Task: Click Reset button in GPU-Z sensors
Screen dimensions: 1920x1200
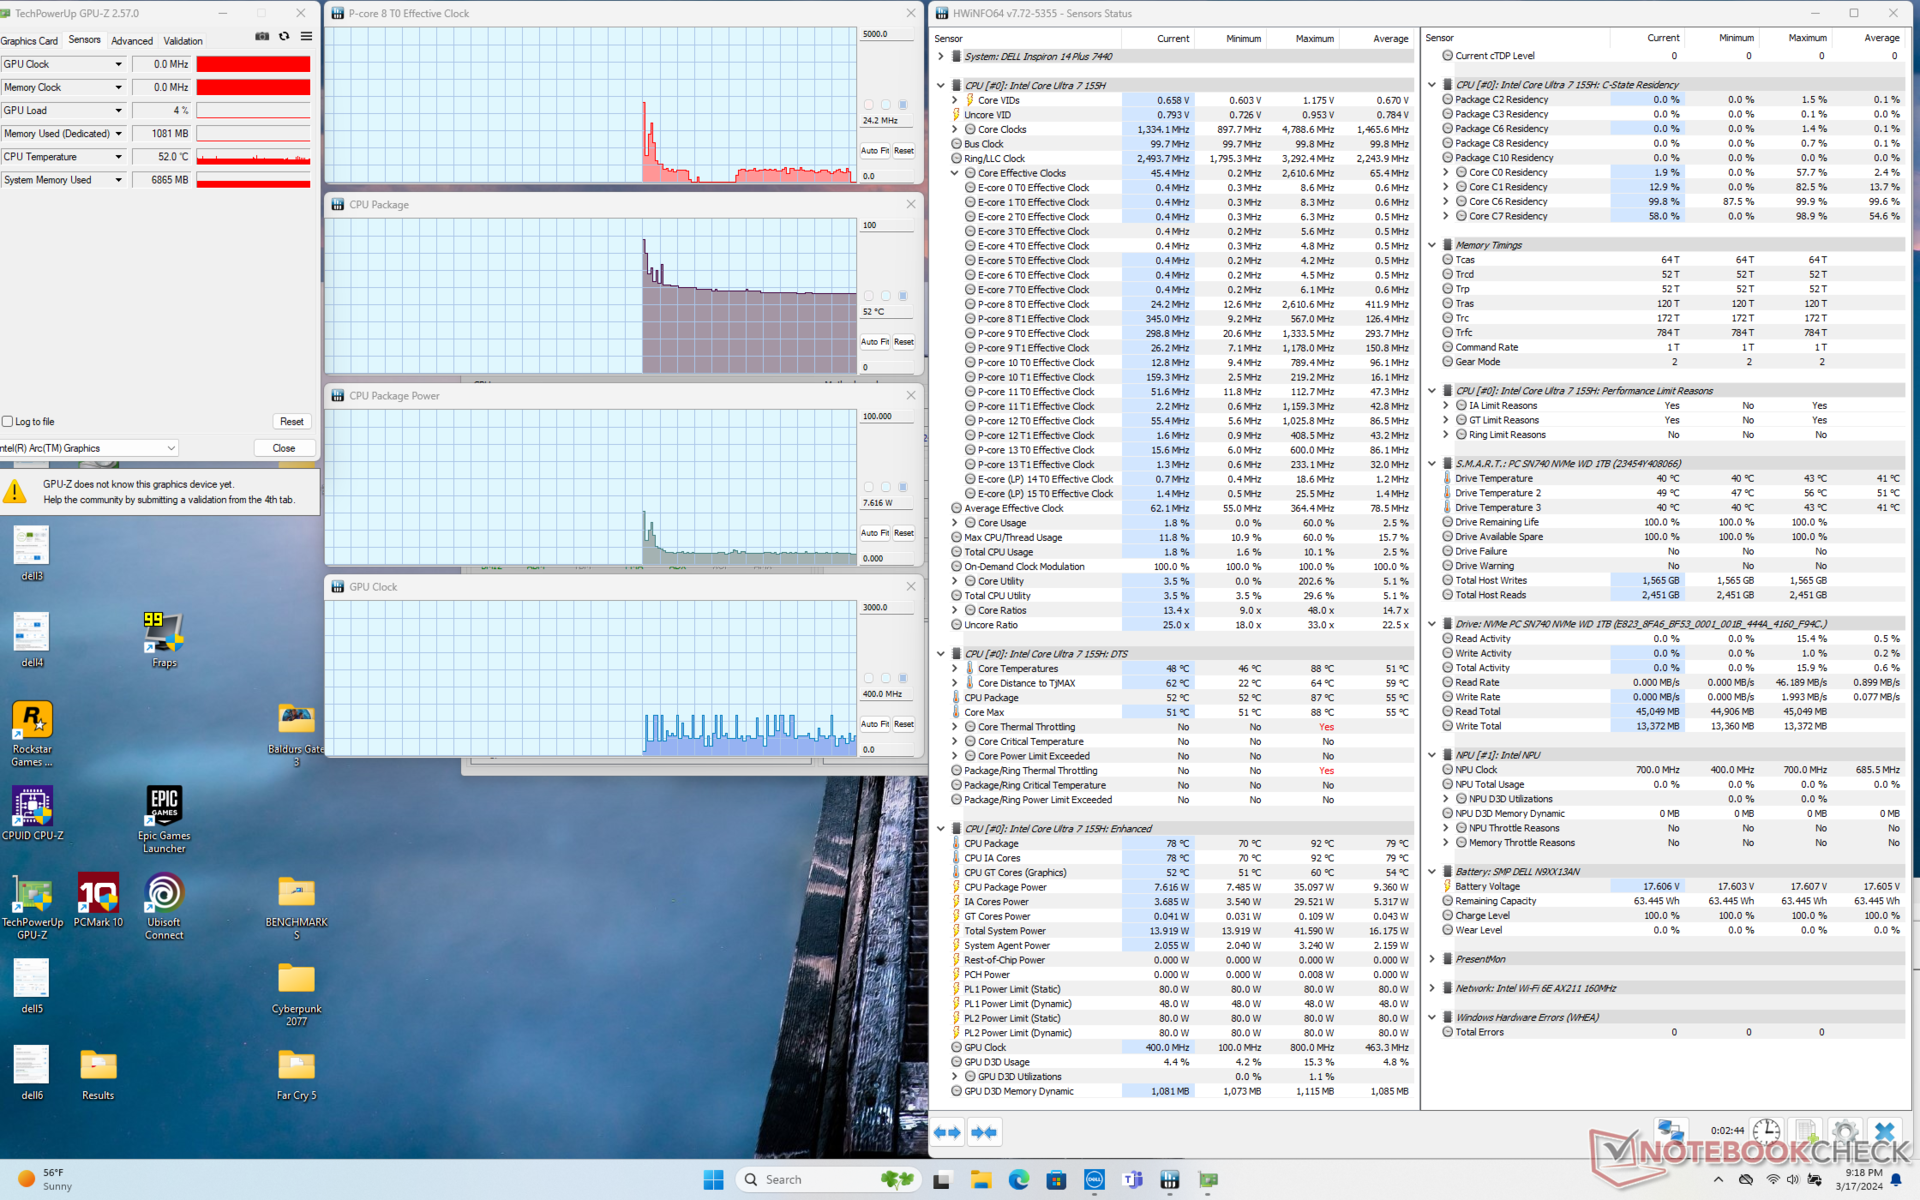Action: pos(291,422)
